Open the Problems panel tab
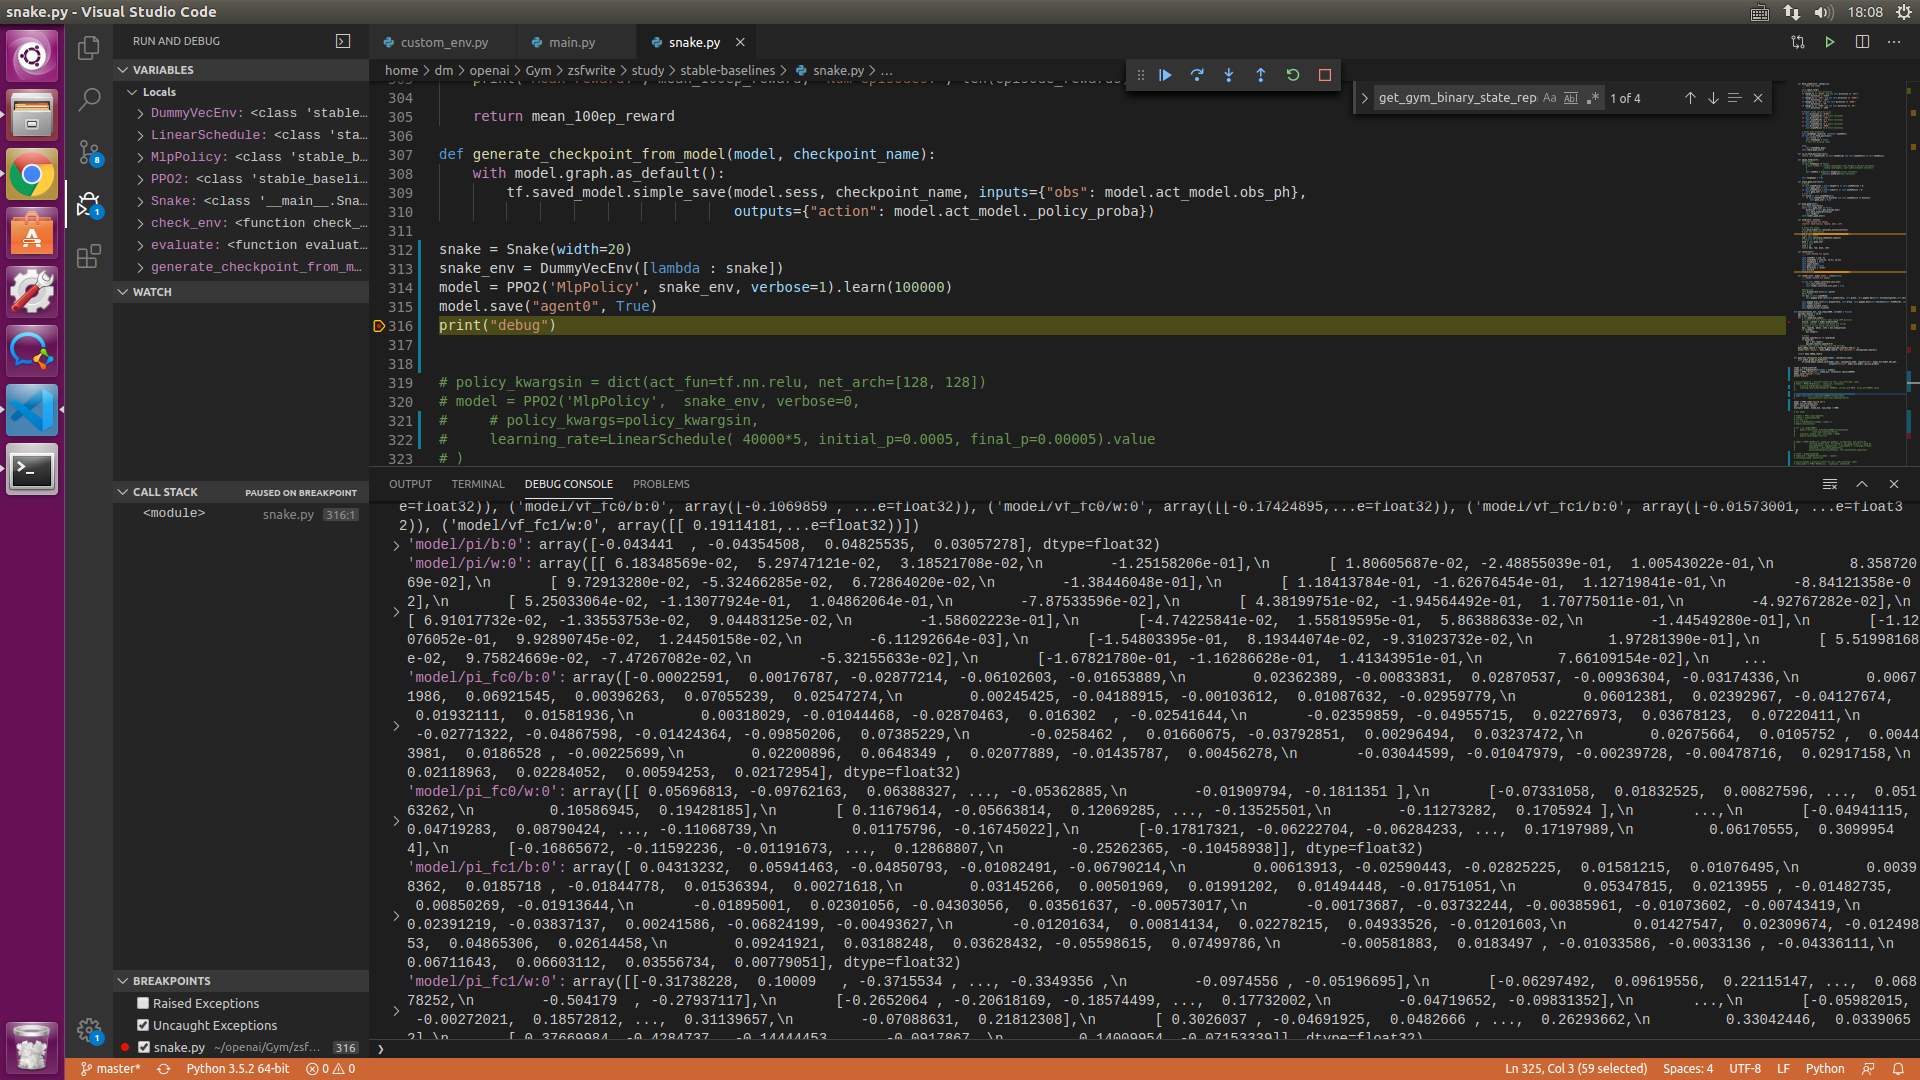The image size is (1920, 1080). tap(661, 484)
